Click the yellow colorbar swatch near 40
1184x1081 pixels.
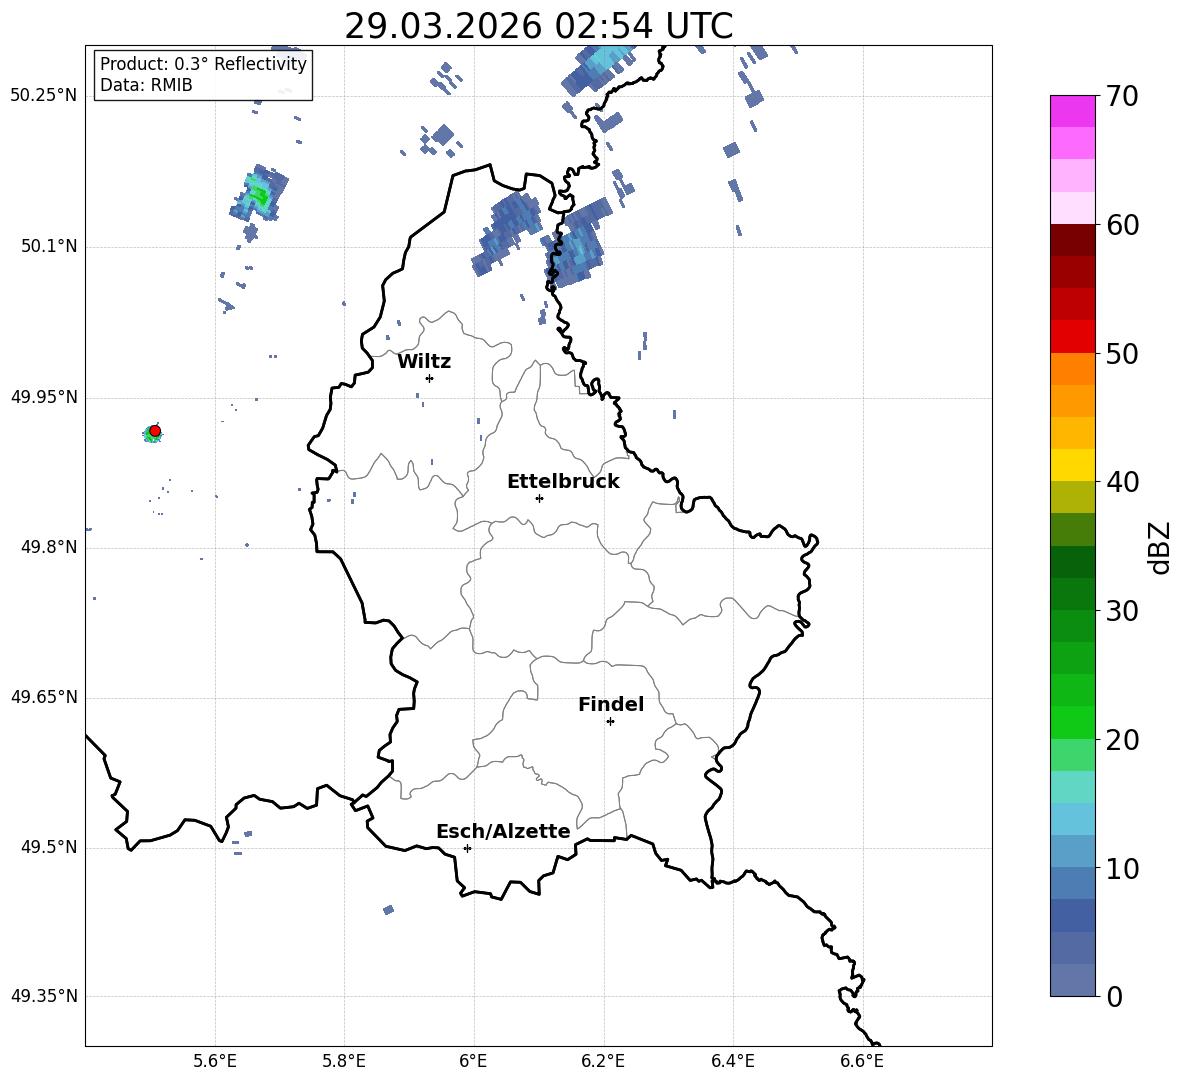pyautogui.click(x=1073, y=466)
